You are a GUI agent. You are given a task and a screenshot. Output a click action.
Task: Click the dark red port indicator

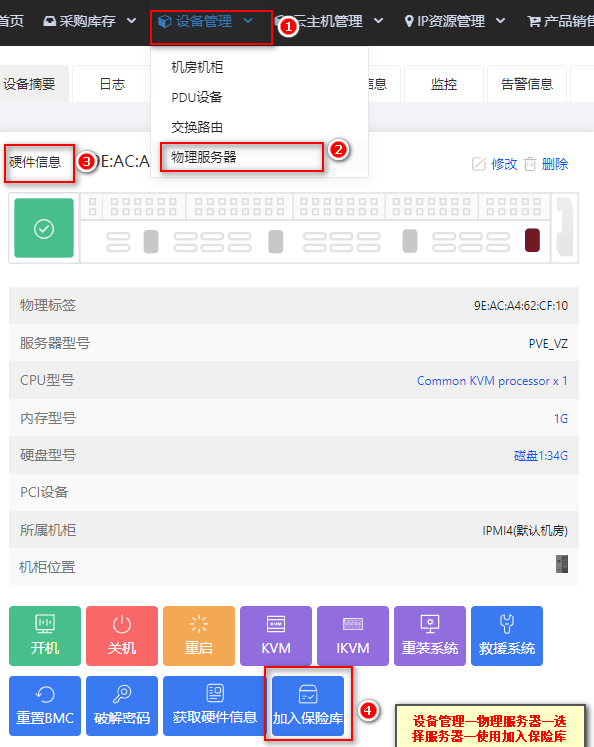point(532,240)
